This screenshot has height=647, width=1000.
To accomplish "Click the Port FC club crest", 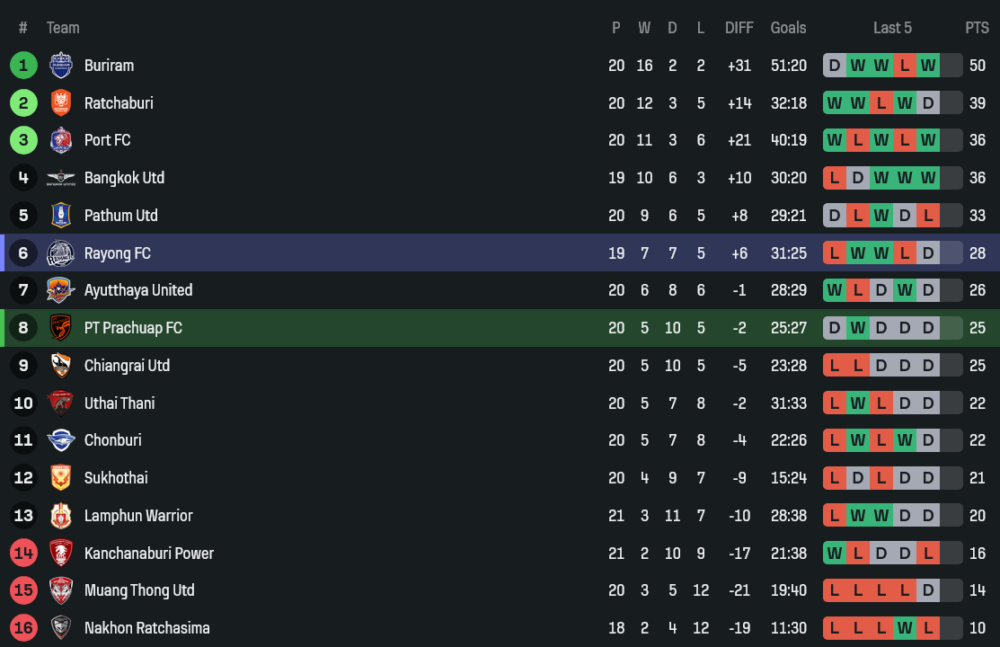I will point(61,140).
